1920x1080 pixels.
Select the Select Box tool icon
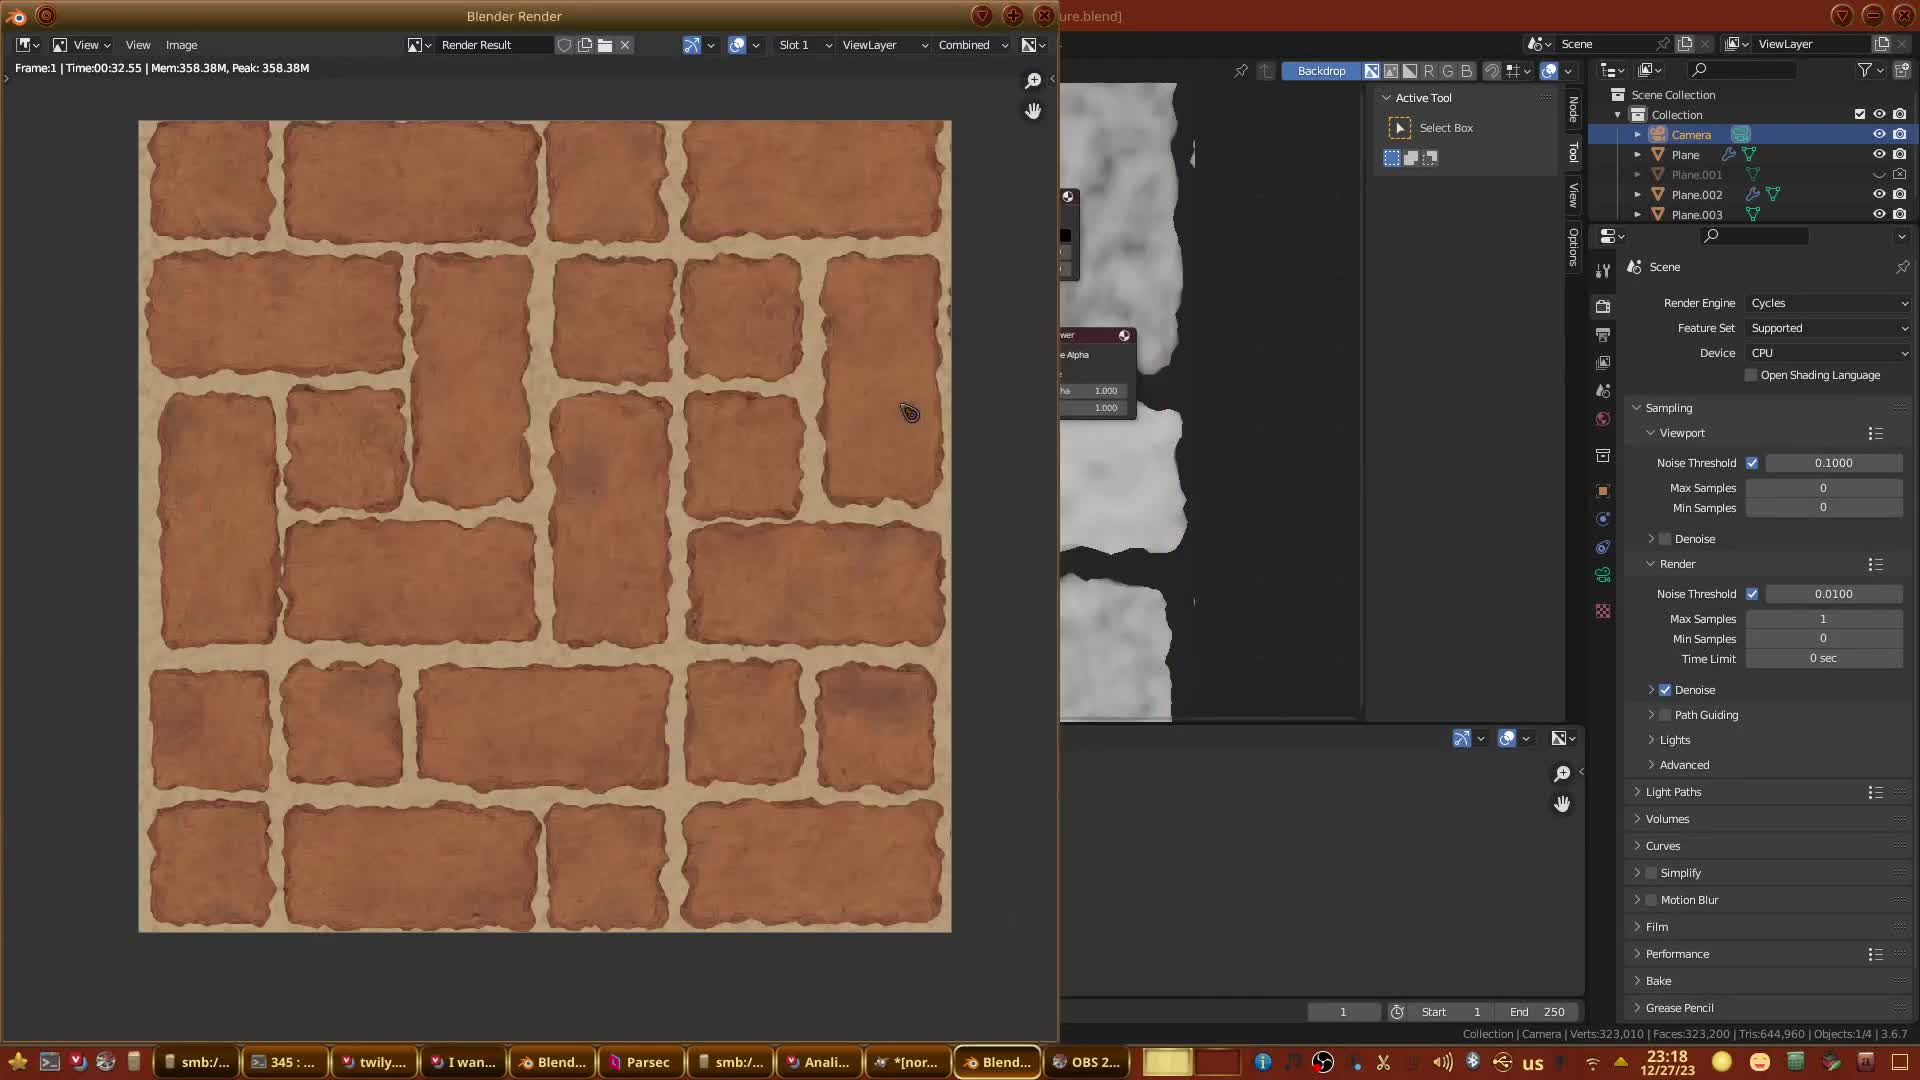pos(1400,128)
